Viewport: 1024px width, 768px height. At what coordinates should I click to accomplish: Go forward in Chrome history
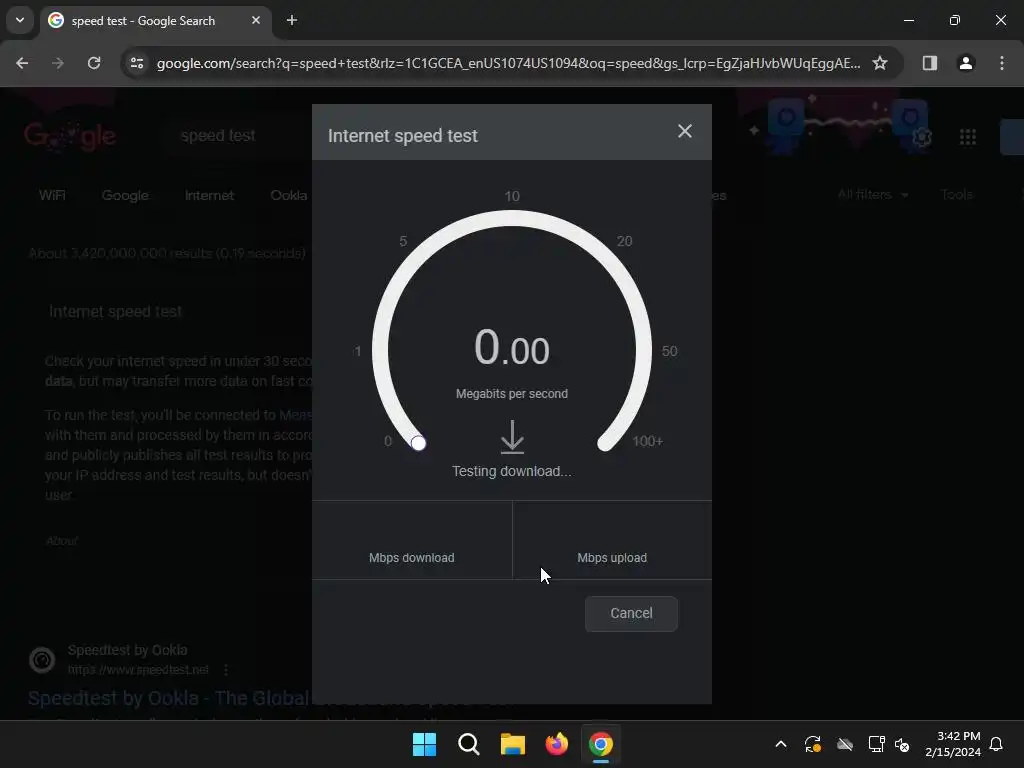[x=58, y=63]
